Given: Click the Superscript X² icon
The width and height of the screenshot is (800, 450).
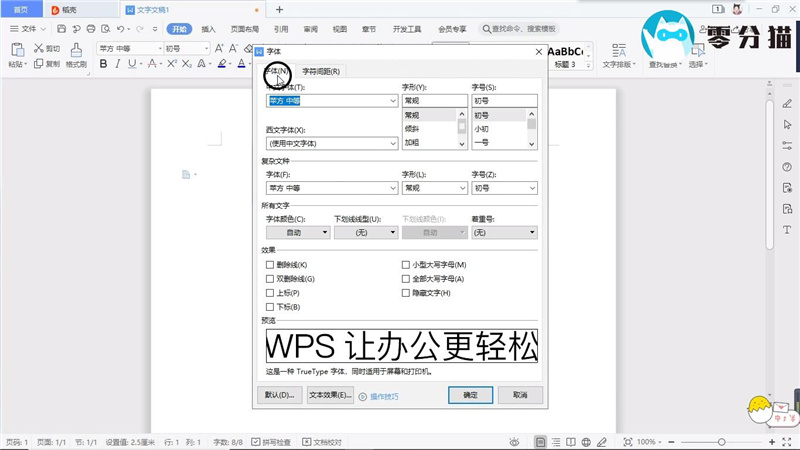Looking at the screenshot, I should click(x=172, y=64).
